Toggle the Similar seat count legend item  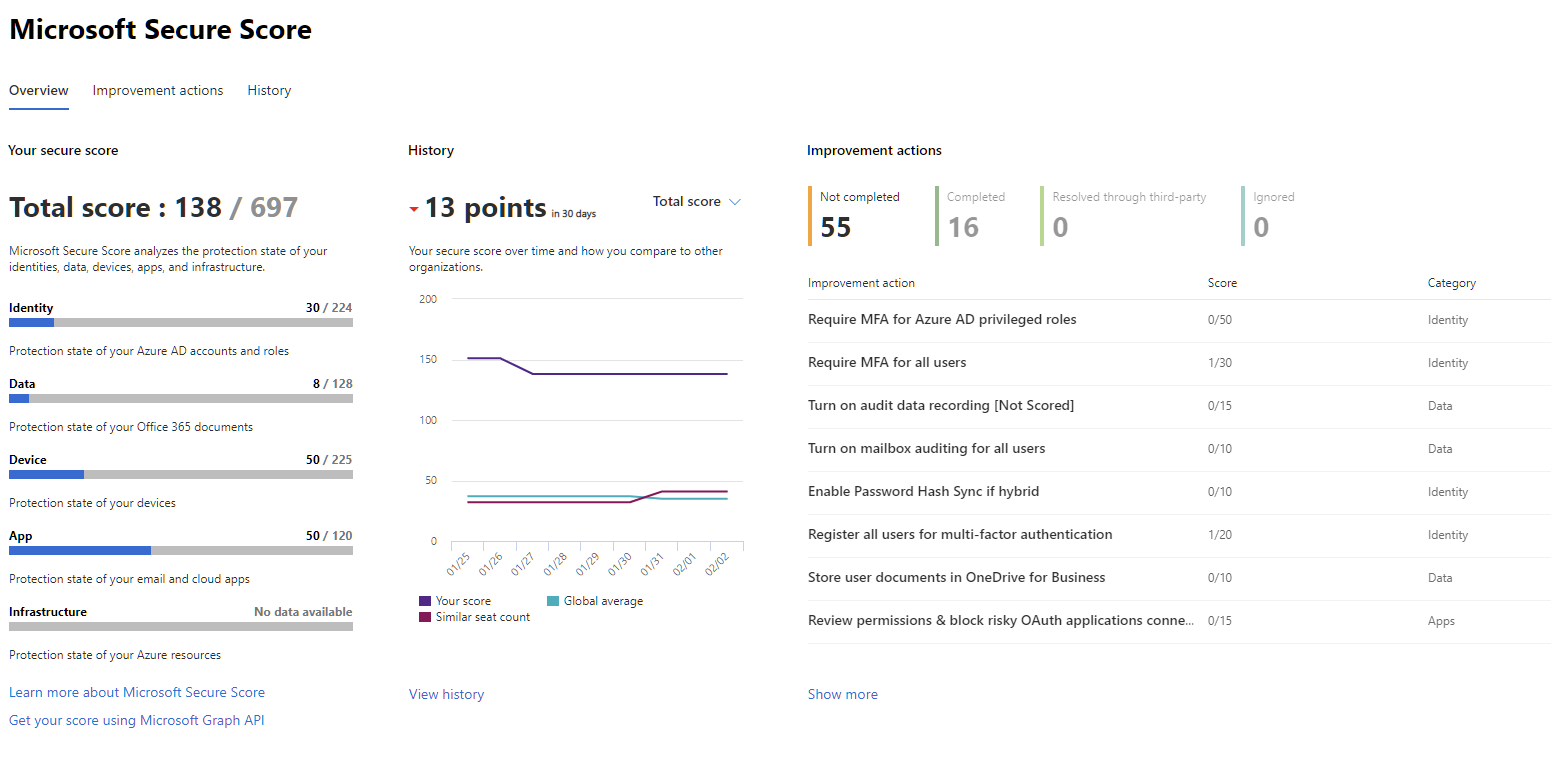pos(474,616)
